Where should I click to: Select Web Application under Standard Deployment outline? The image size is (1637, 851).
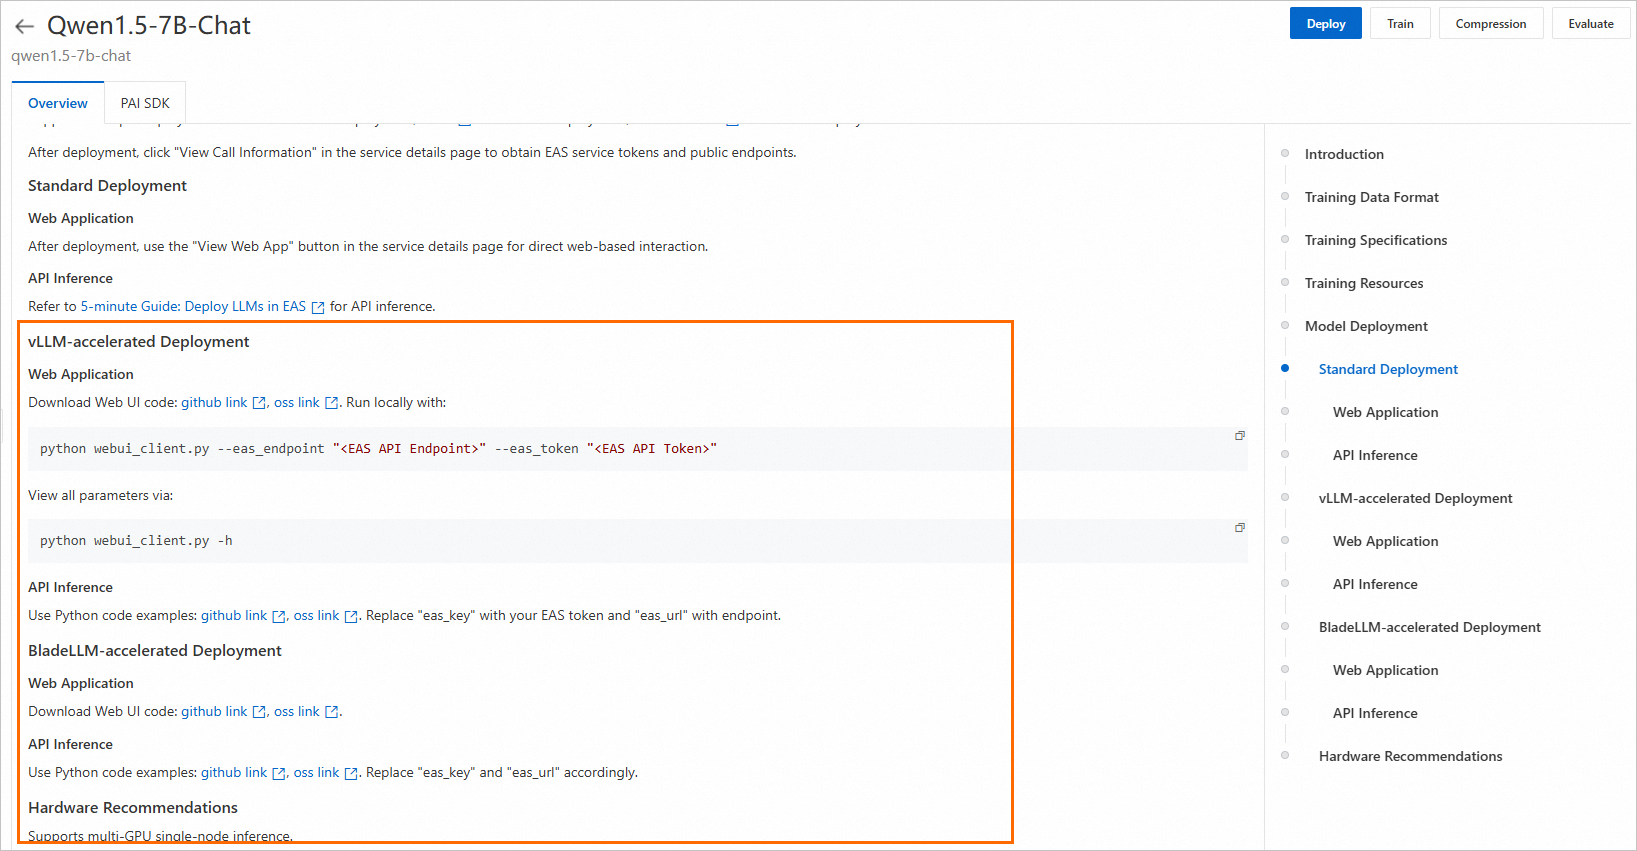pos(1385,412)
